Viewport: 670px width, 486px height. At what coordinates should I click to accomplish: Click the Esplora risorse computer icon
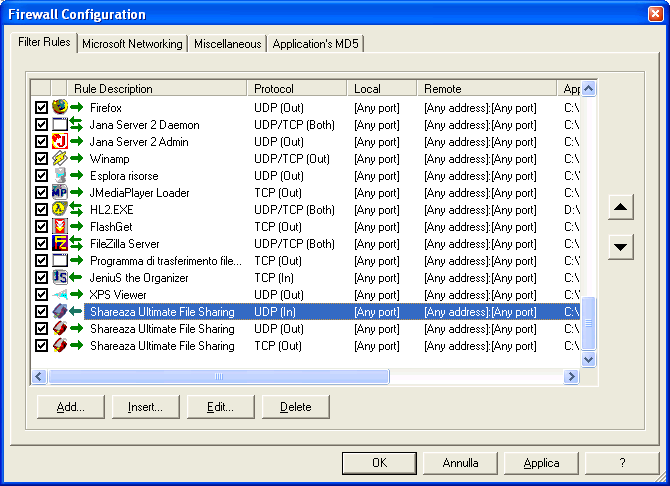coord(60,175)
